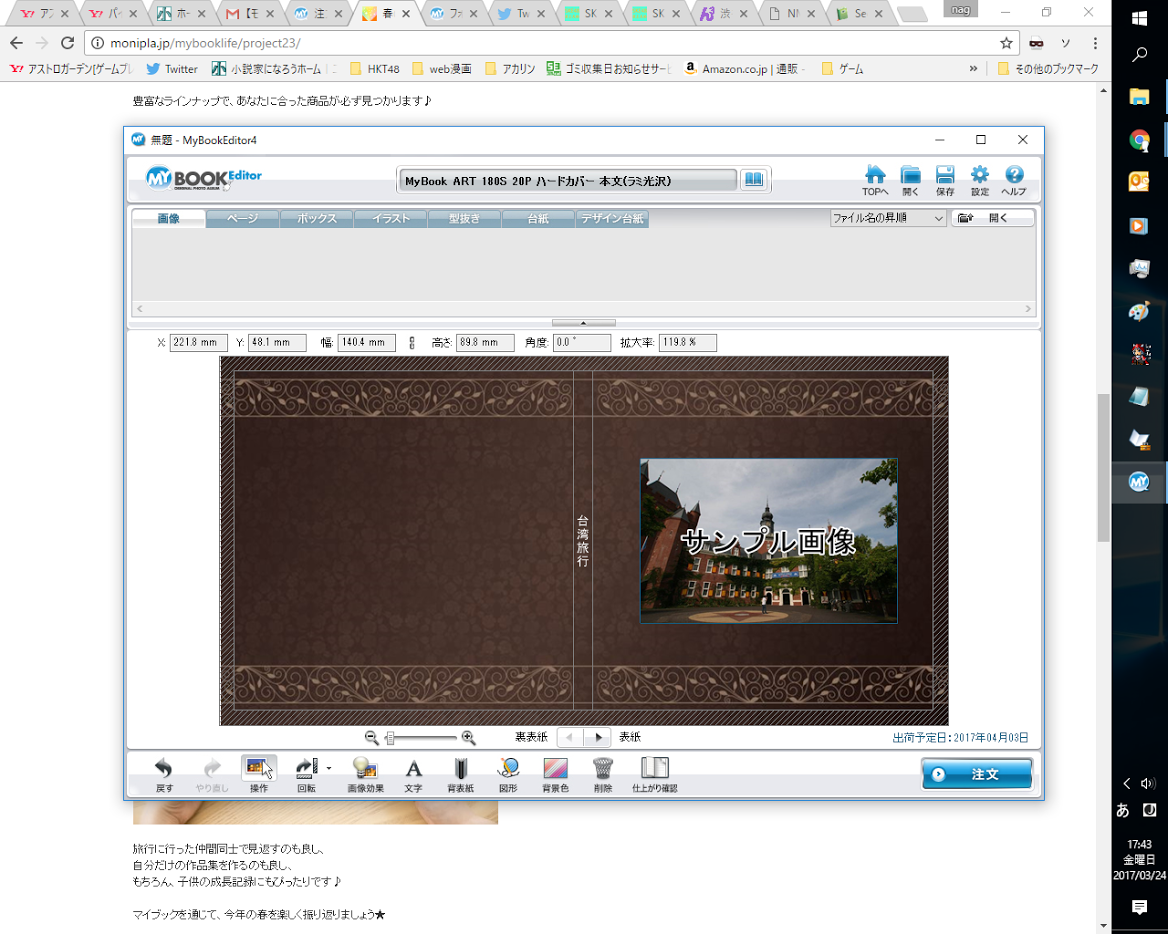Image resolution: width=1168 pixels, height=934 pixels.
Task: Open the 背景色 background color swatch
Action: tap(555, 769)
